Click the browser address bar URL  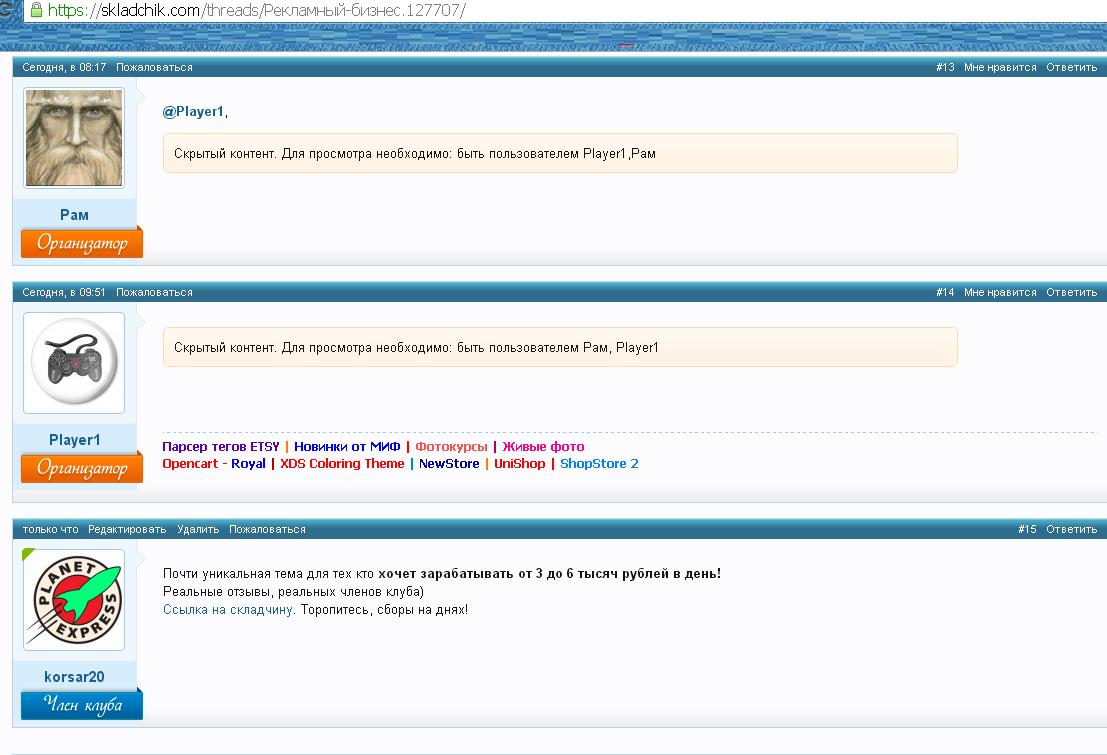pos(257,11)
